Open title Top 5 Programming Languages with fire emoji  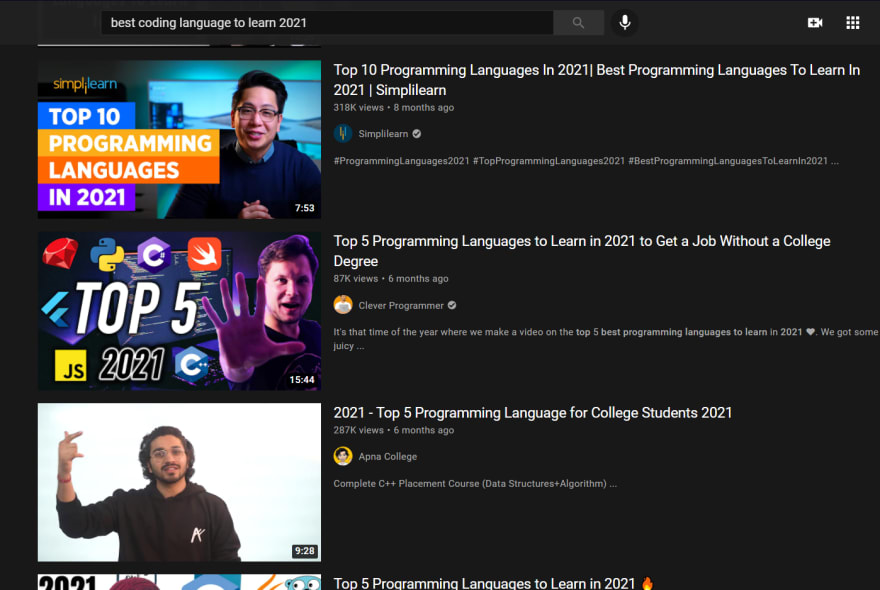(494, 583)
